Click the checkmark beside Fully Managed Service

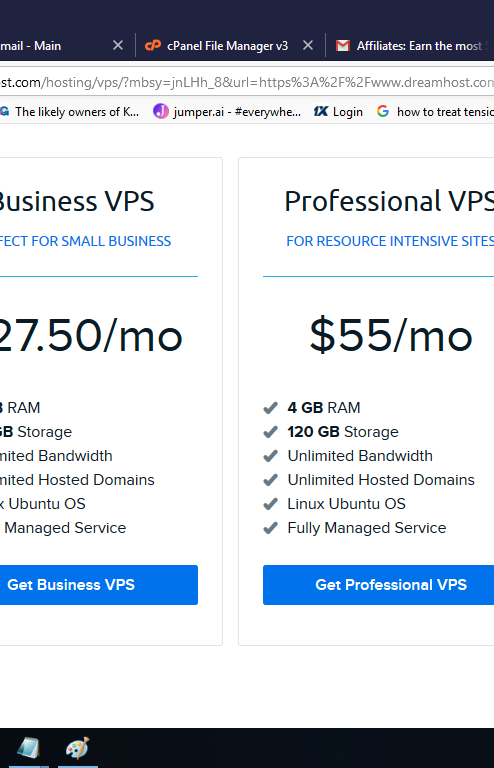coord(270,528)
